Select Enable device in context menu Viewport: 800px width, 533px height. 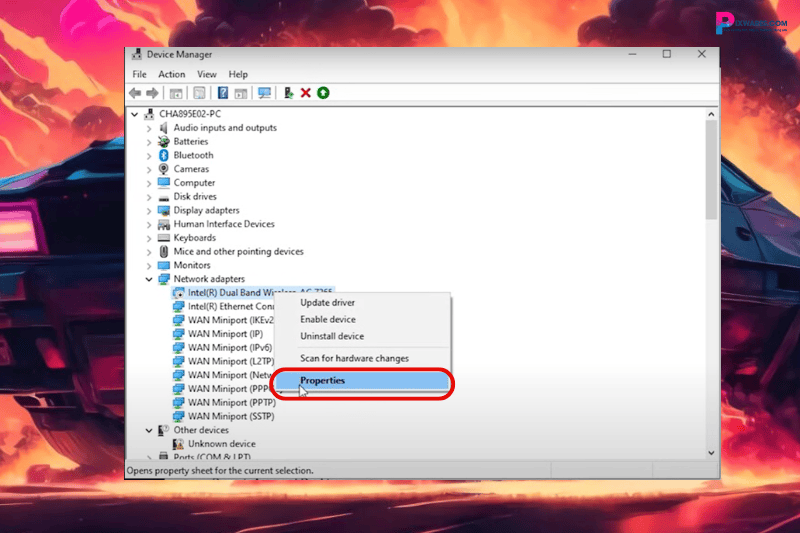pos(327,319)
